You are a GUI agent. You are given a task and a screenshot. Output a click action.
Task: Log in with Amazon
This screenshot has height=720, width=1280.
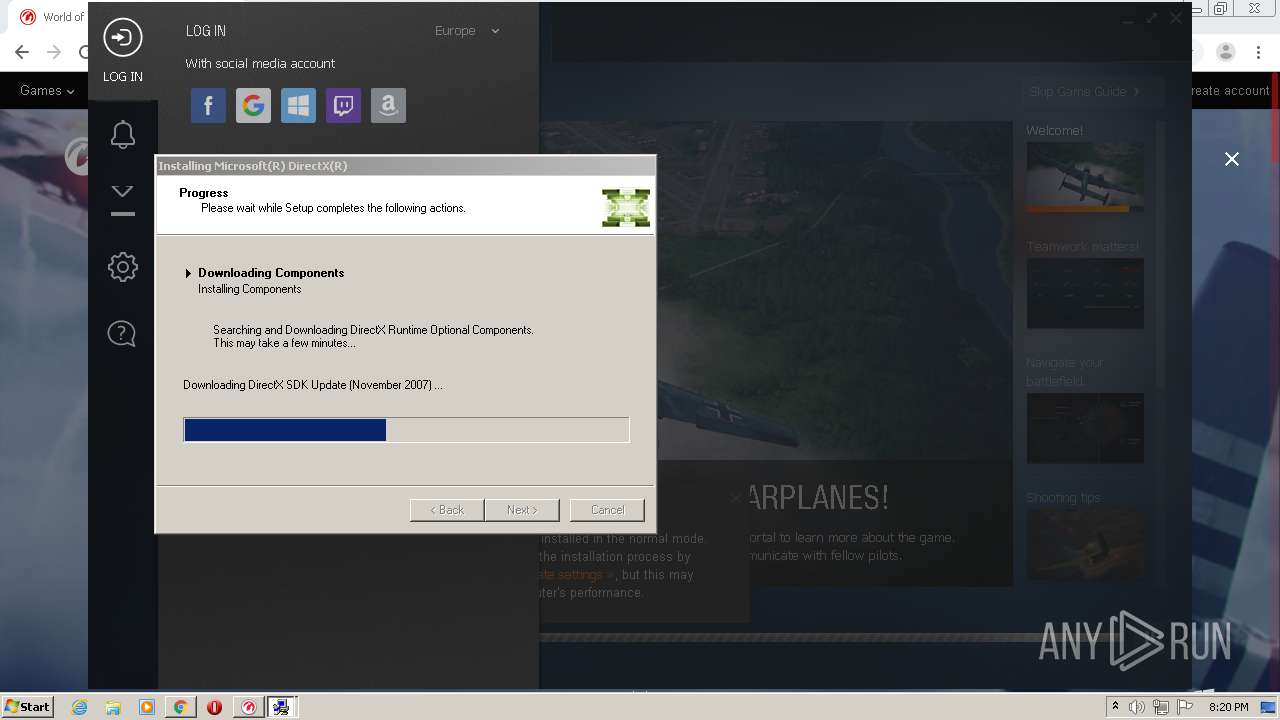[x=388, y=105]
